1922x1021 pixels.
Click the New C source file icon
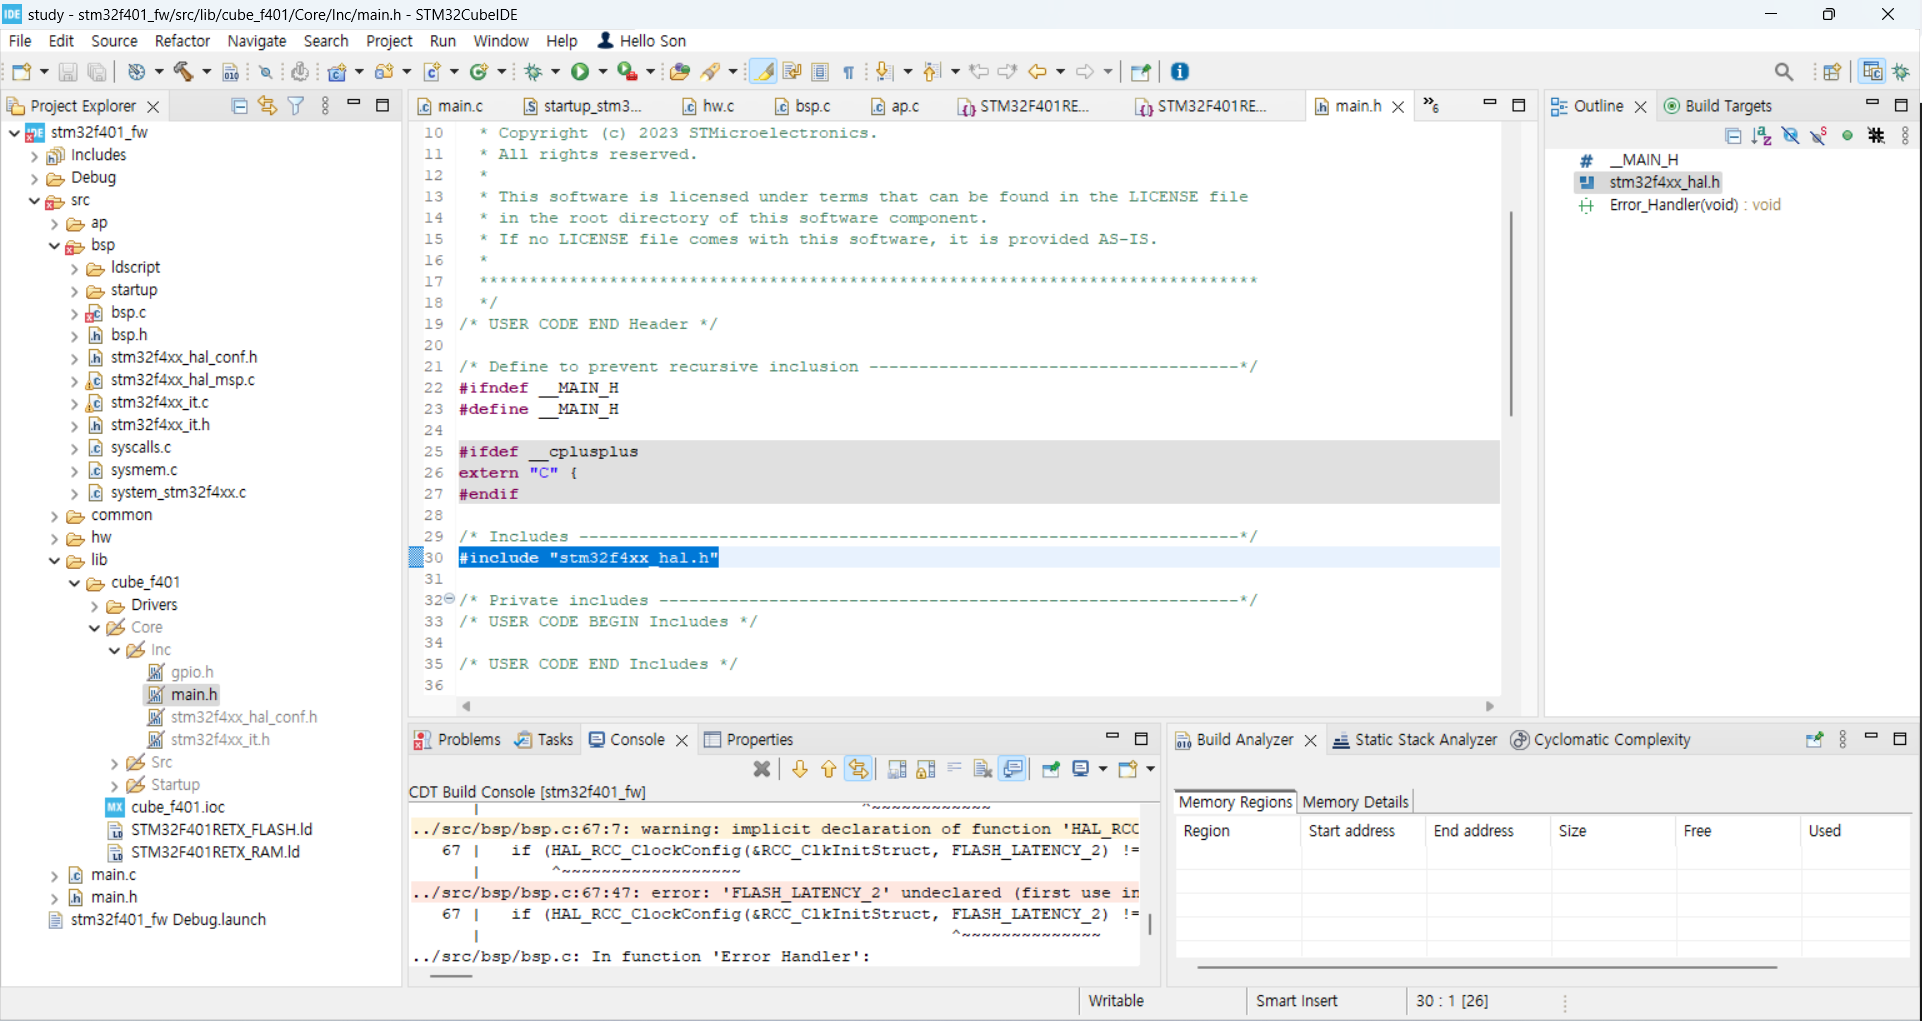point(433,71)
